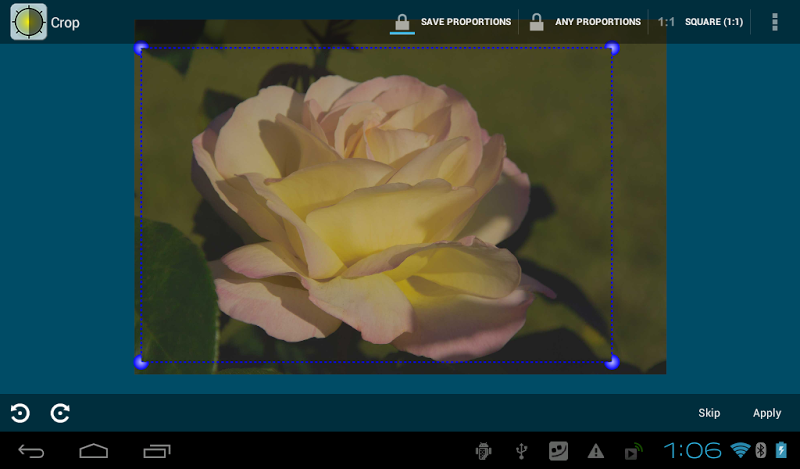
Task: Tap the battery charging icon
Action: click(781, 450)
